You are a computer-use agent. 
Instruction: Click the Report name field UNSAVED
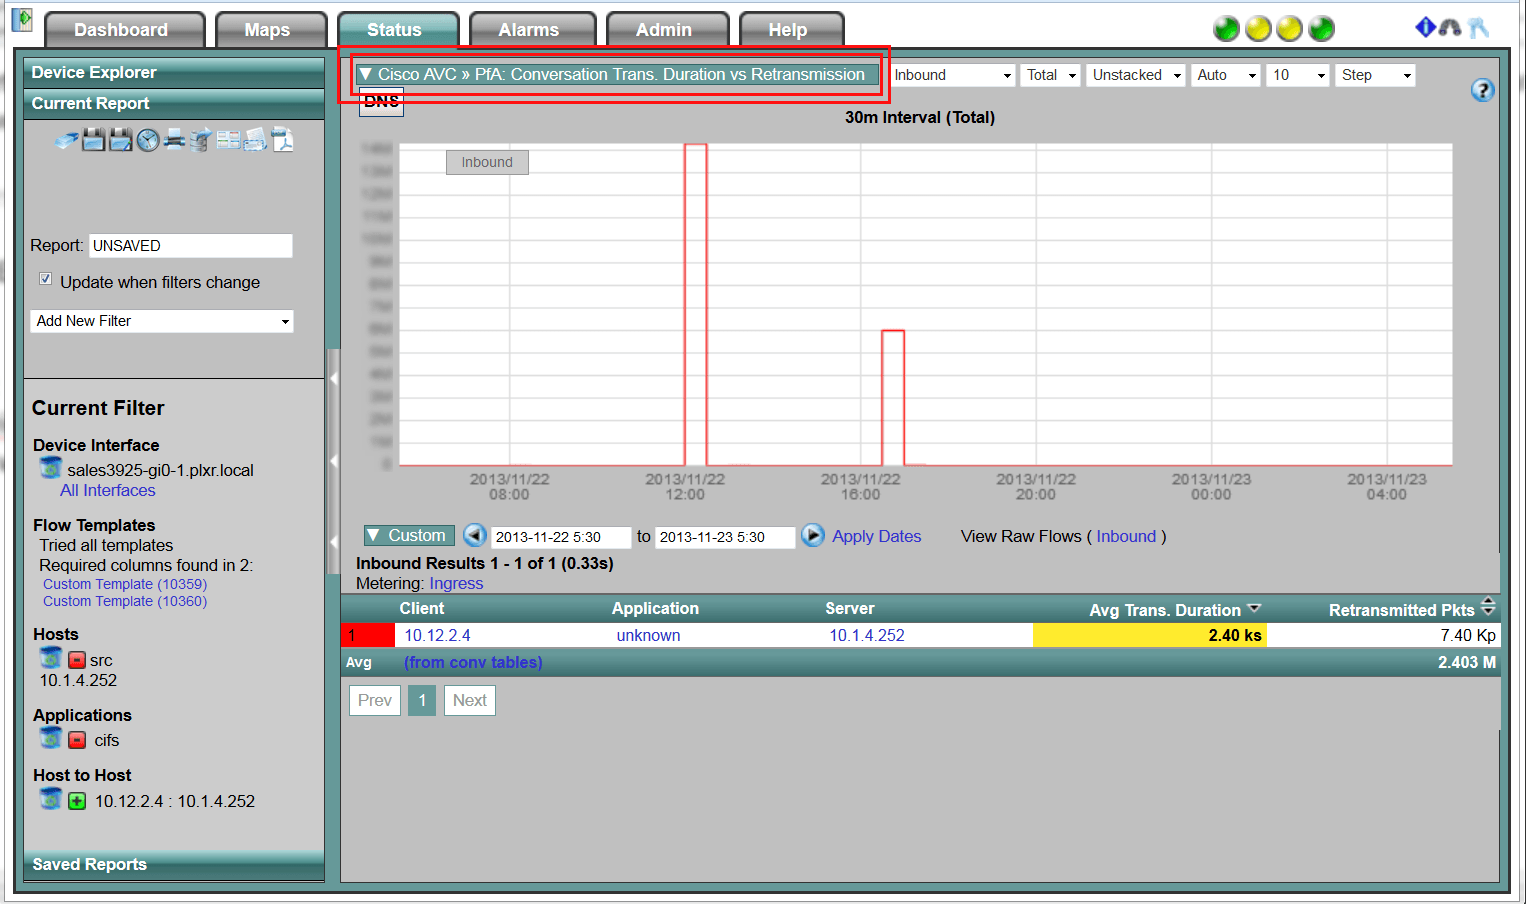191,246
